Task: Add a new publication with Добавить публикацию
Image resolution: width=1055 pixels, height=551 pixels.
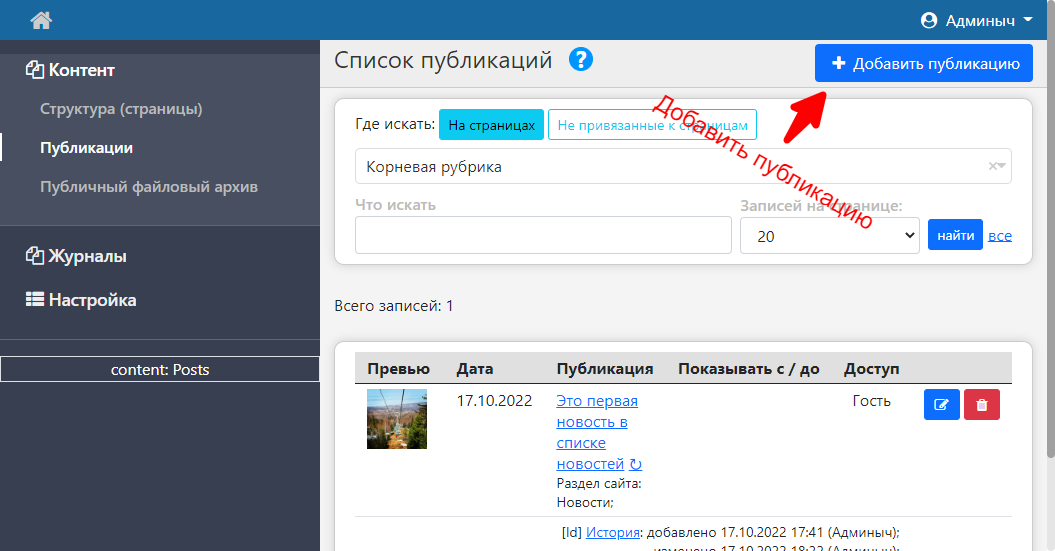Action: tap(924, 63)
